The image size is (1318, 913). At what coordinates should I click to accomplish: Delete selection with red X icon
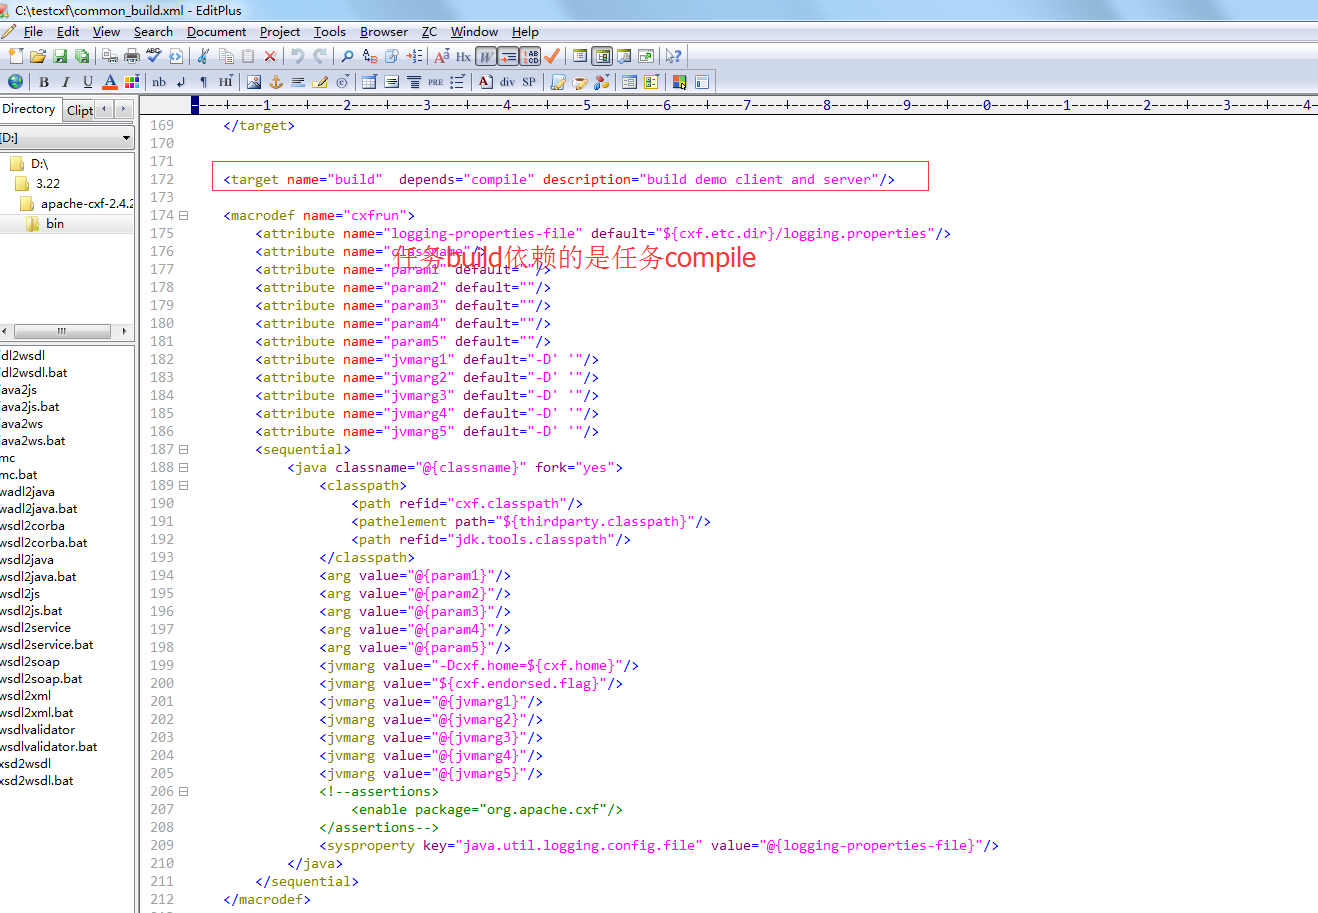(270, 56)
